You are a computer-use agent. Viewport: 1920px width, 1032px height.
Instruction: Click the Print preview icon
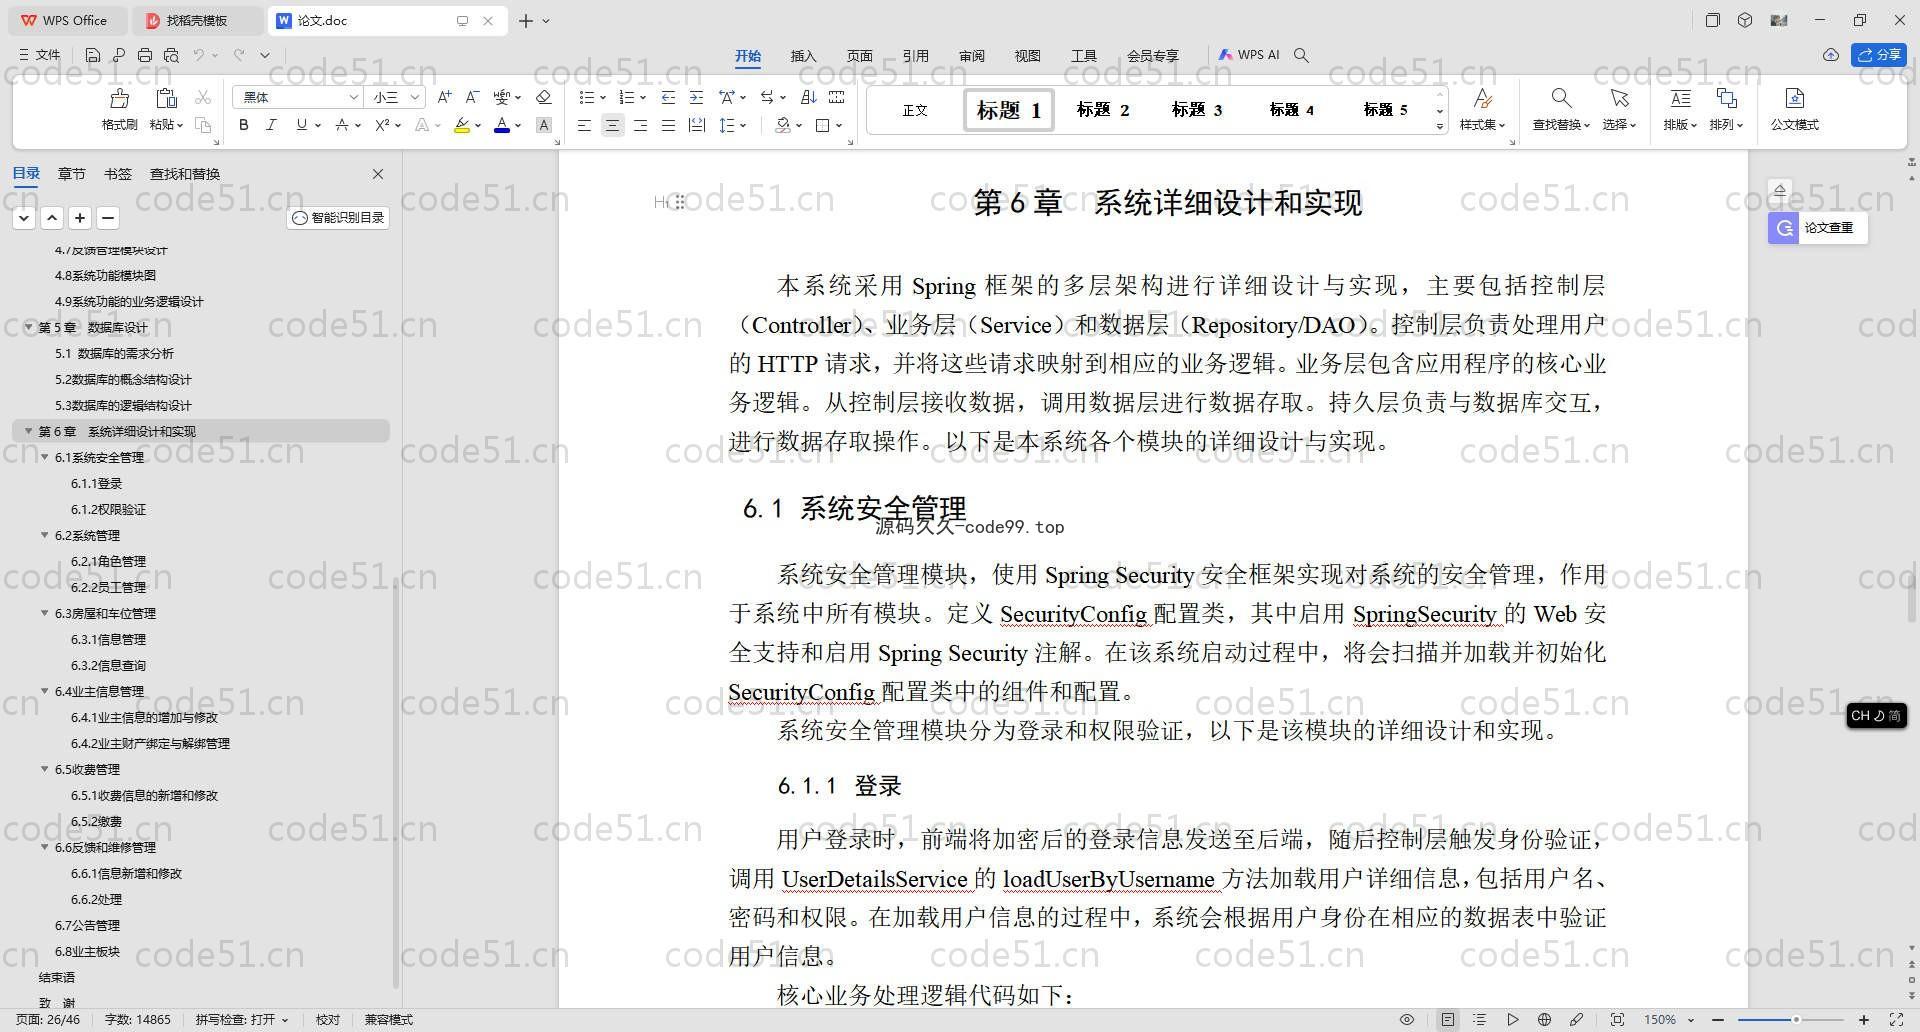point(171,55)
